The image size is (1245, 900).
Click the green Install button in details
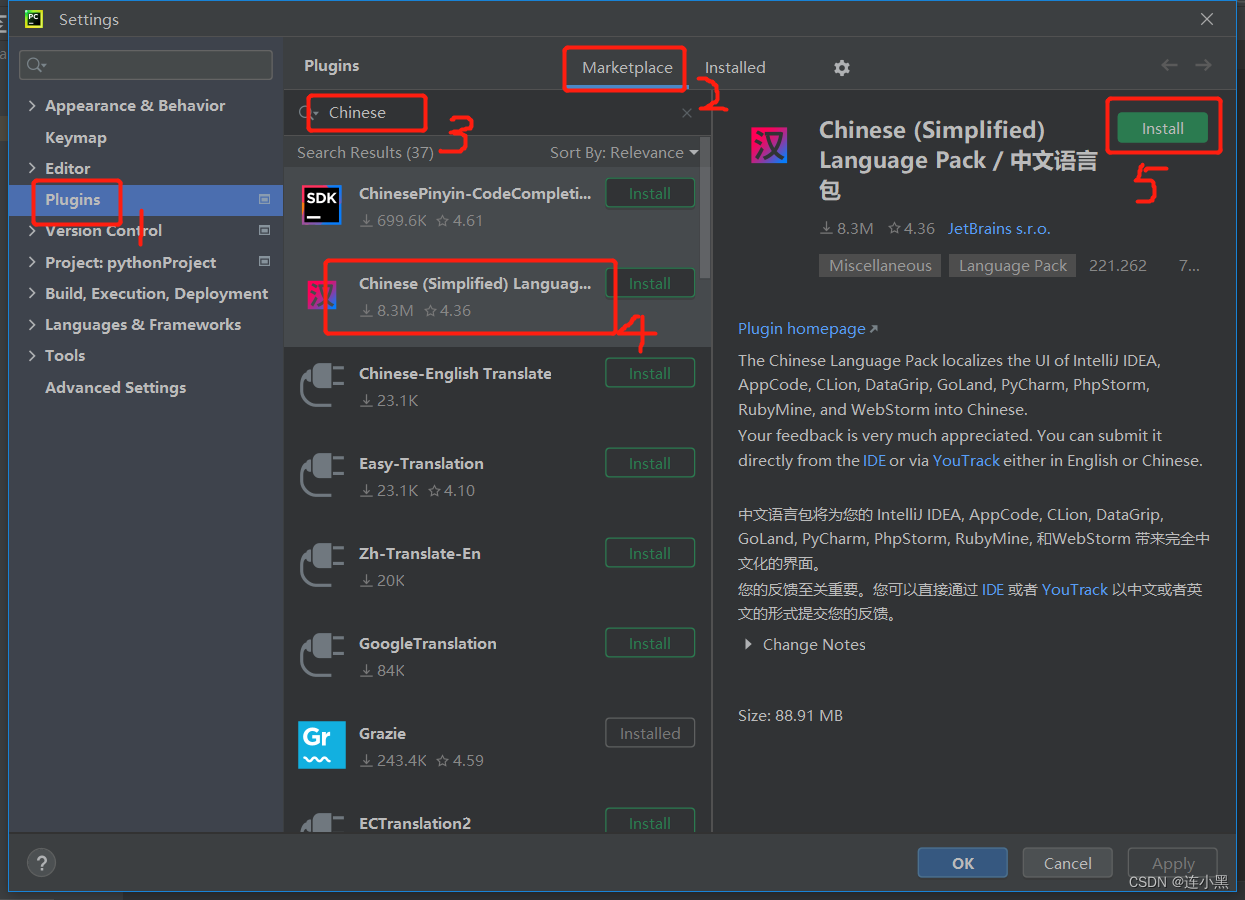(x=1162, y=128)
